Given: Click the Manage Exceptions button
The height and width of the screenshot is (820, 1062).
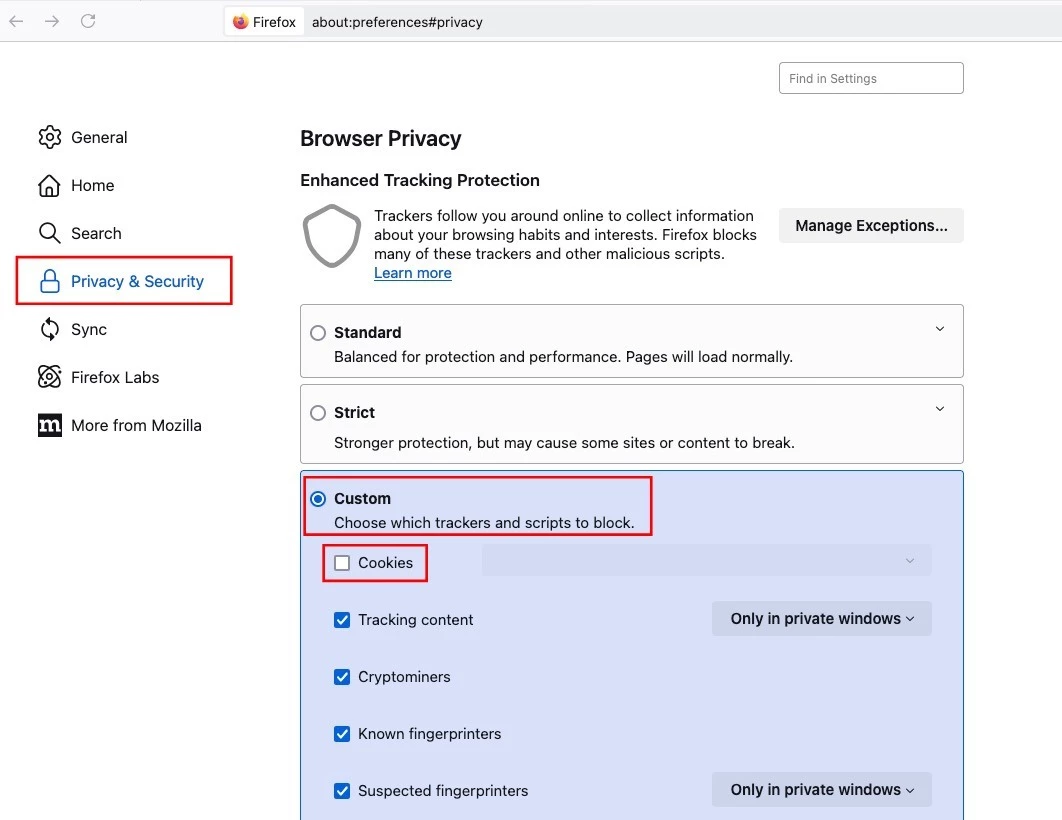Looking at the screenshot, I should pyautogui.click(x=871, y=225).
